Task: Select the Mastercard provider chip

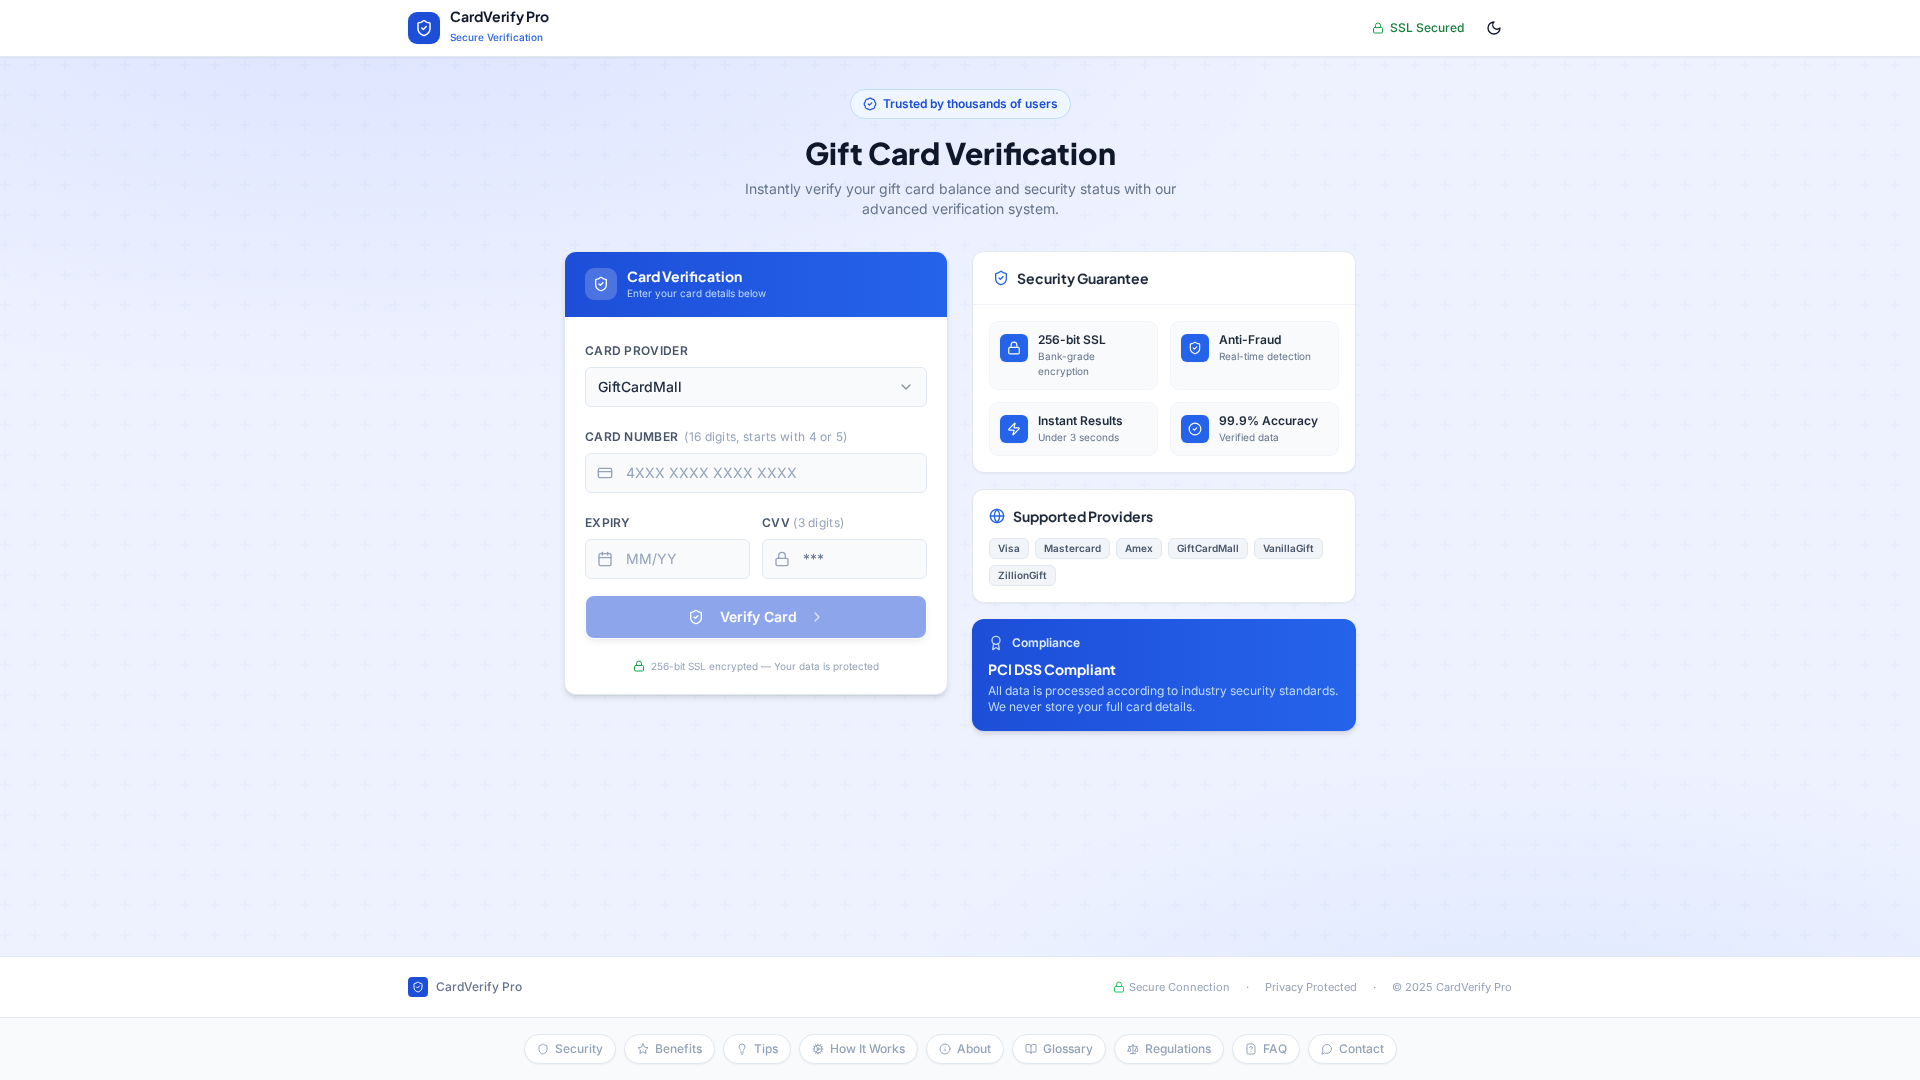Action: (x=1072, y=548)
